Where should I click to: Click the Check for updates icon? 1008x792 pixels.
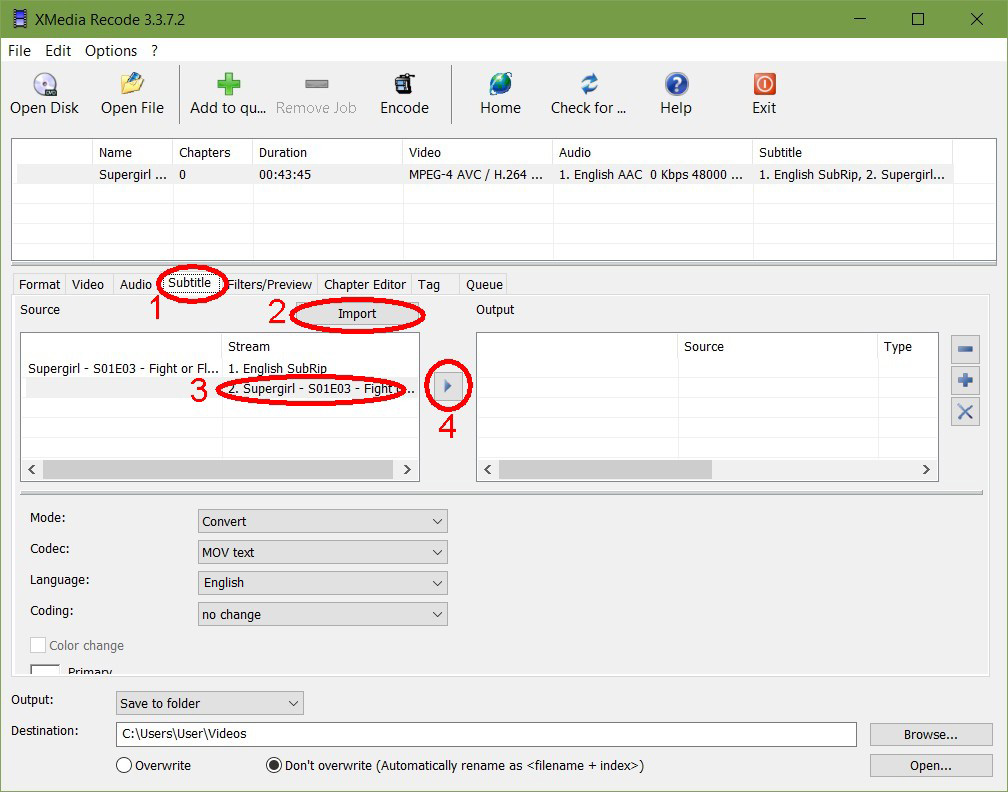pos(589,84)
